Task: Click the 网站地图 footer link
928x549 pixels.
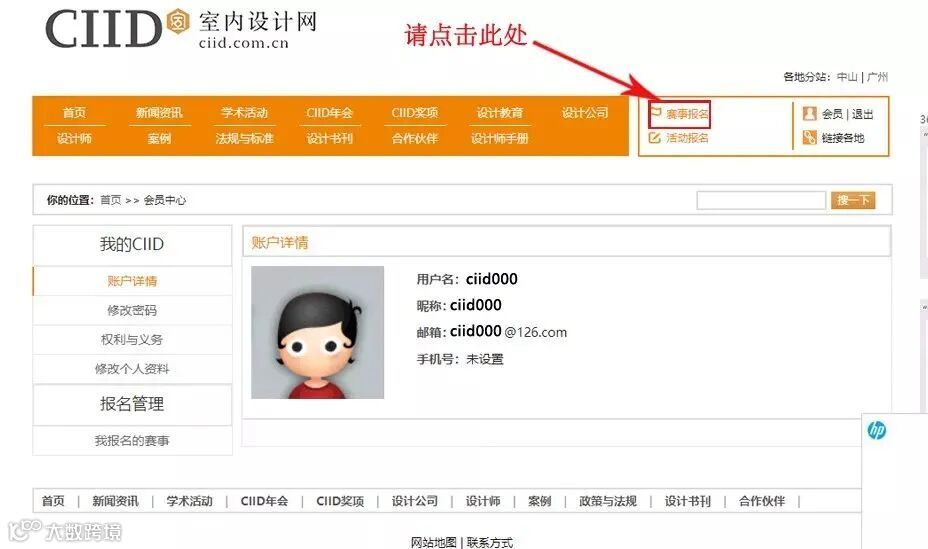Action: pos(434,542)
